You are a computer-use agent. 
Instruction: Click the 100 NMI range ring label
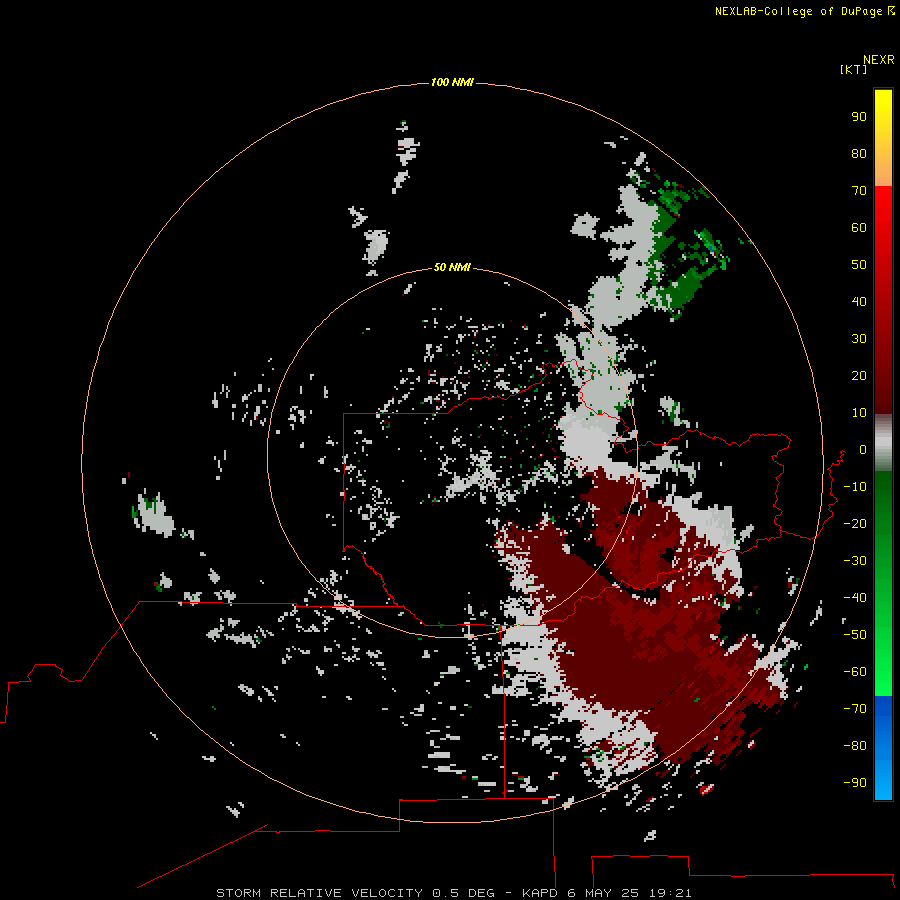click(x=452, y=83)
